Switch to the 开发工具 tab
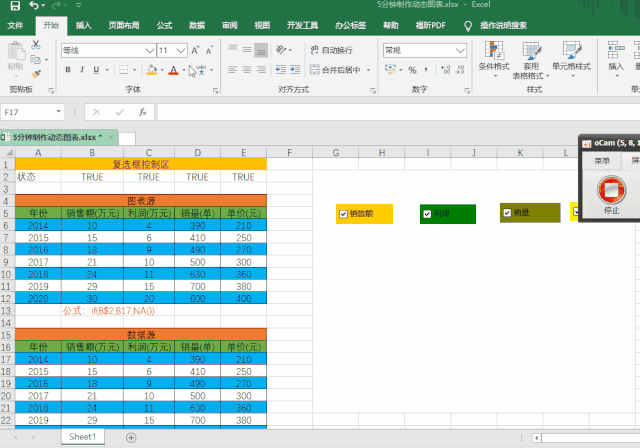The width and height of the screenshot is (640, 448). pos(302,25)
